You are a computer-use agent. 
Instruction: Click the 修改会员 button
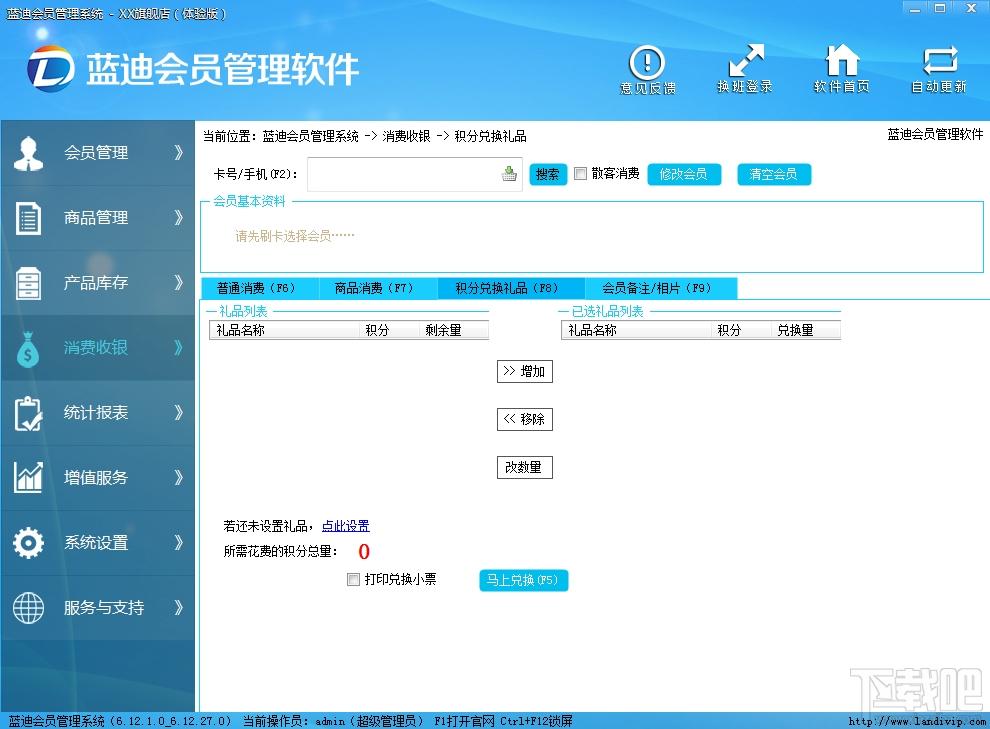(684, 174)
